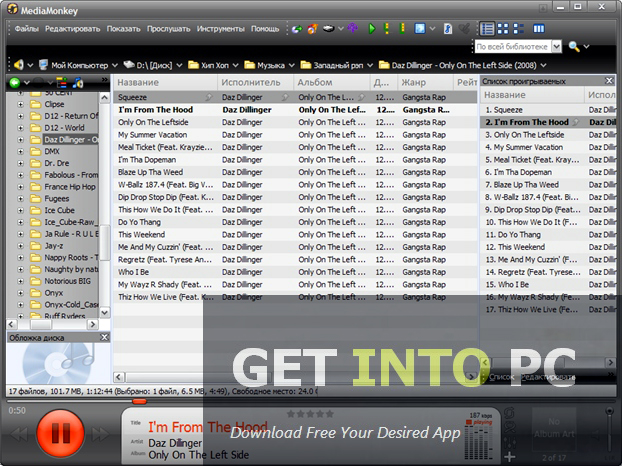Select the Blaze Up Tha Weed track row
Screen dimensions: 622x466
[x=295, y=172]
